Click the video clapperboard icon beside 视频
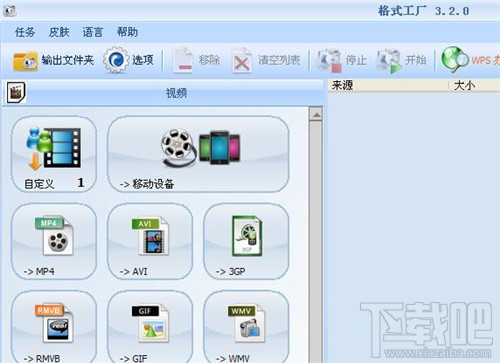500x363 pixels. pyautogui.click(x=16, y=92)
